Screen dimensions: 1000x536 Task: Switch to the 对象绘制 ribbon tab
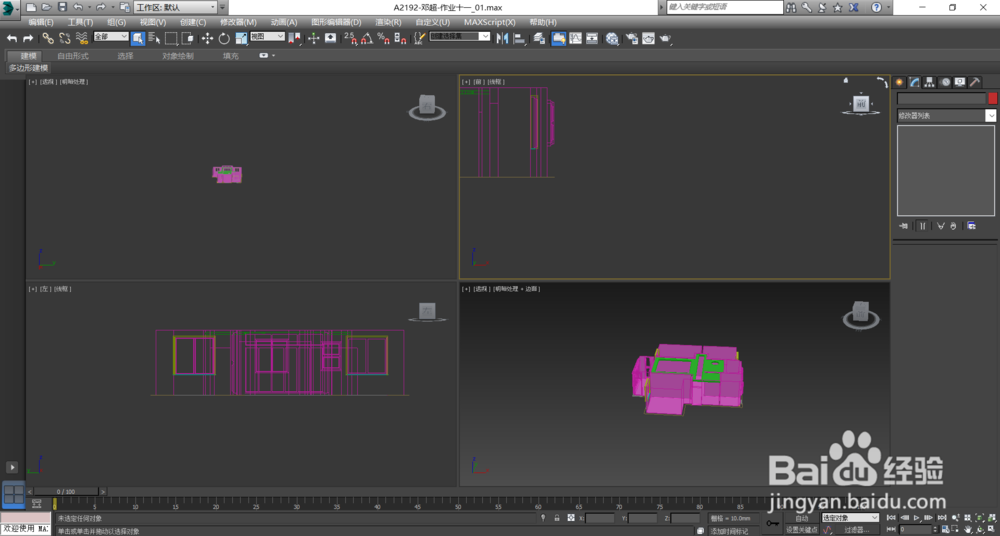tap(178, 56)
